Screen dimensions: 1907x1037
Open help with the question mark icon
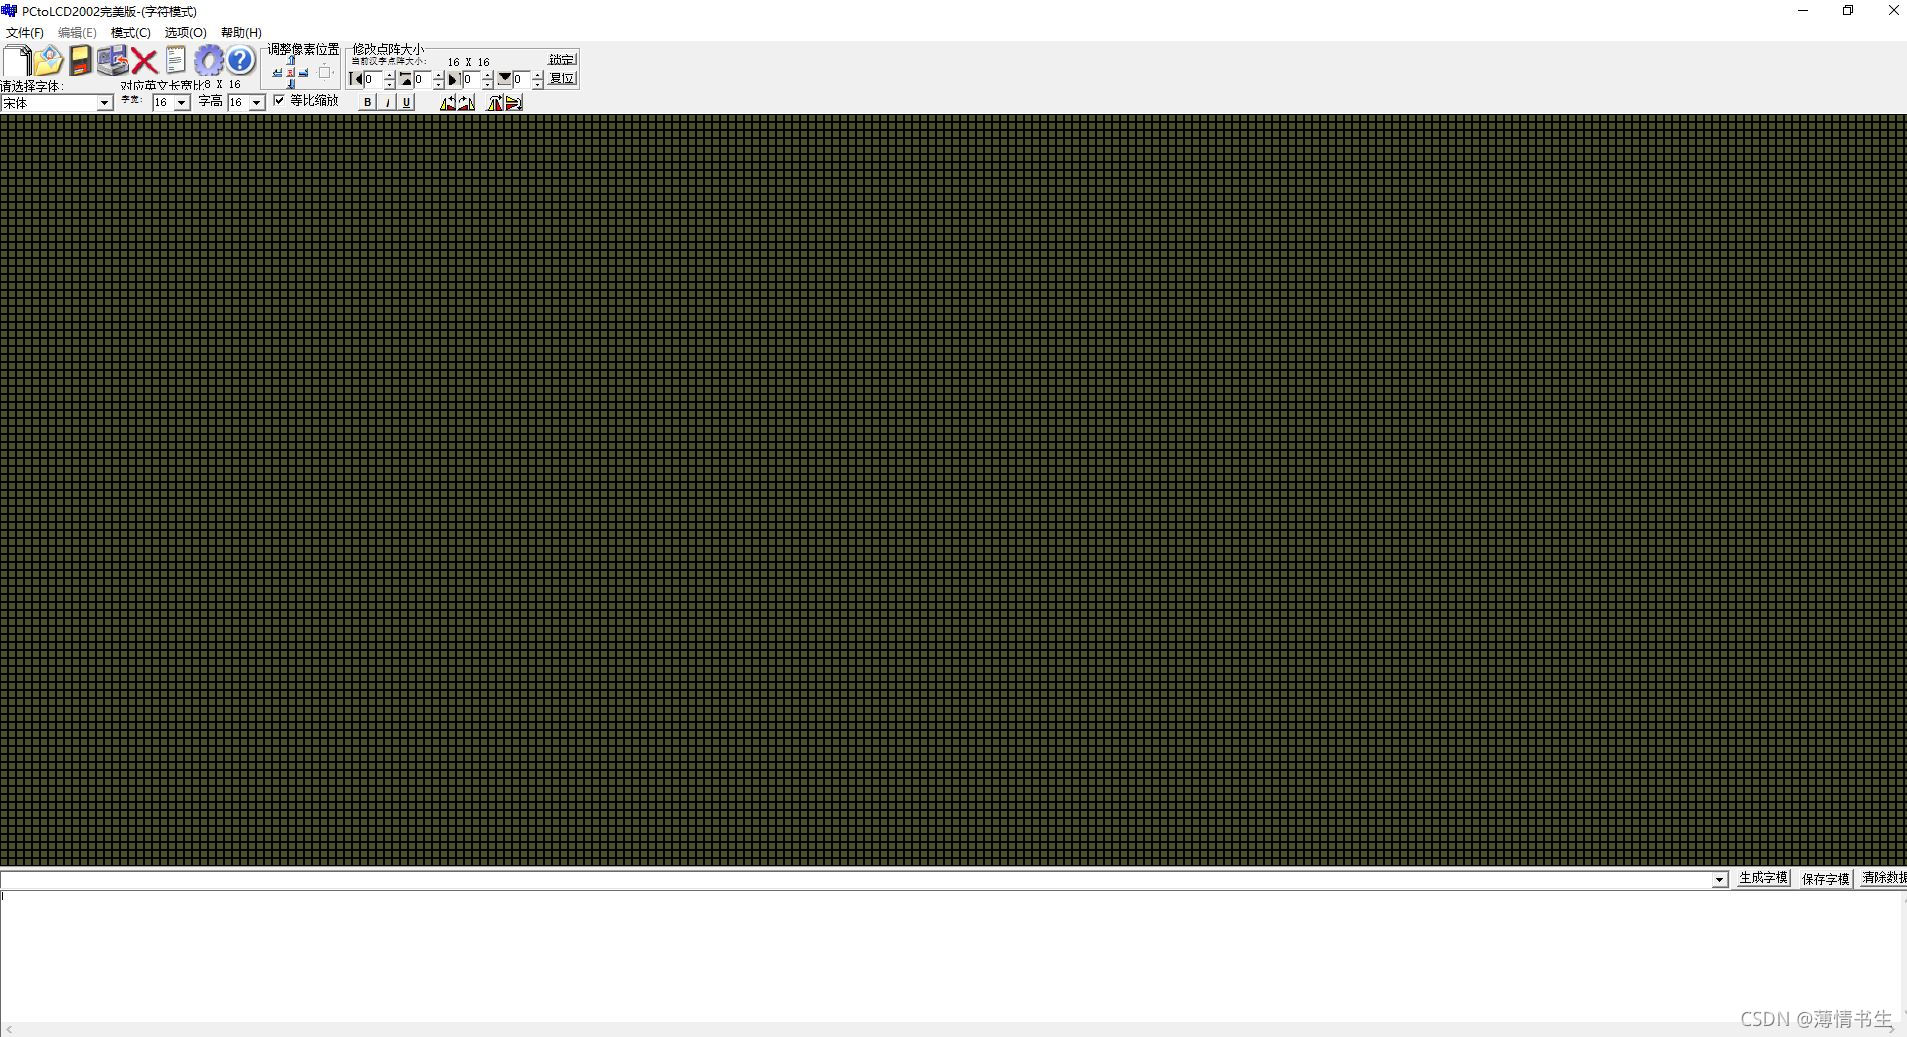click(x=240, y=61)
